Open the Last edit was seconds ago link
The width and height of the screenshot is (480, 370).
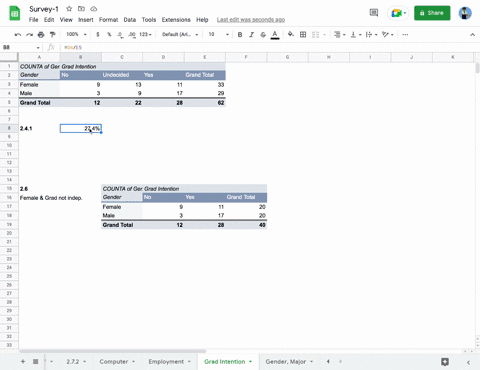coord(251,20)
